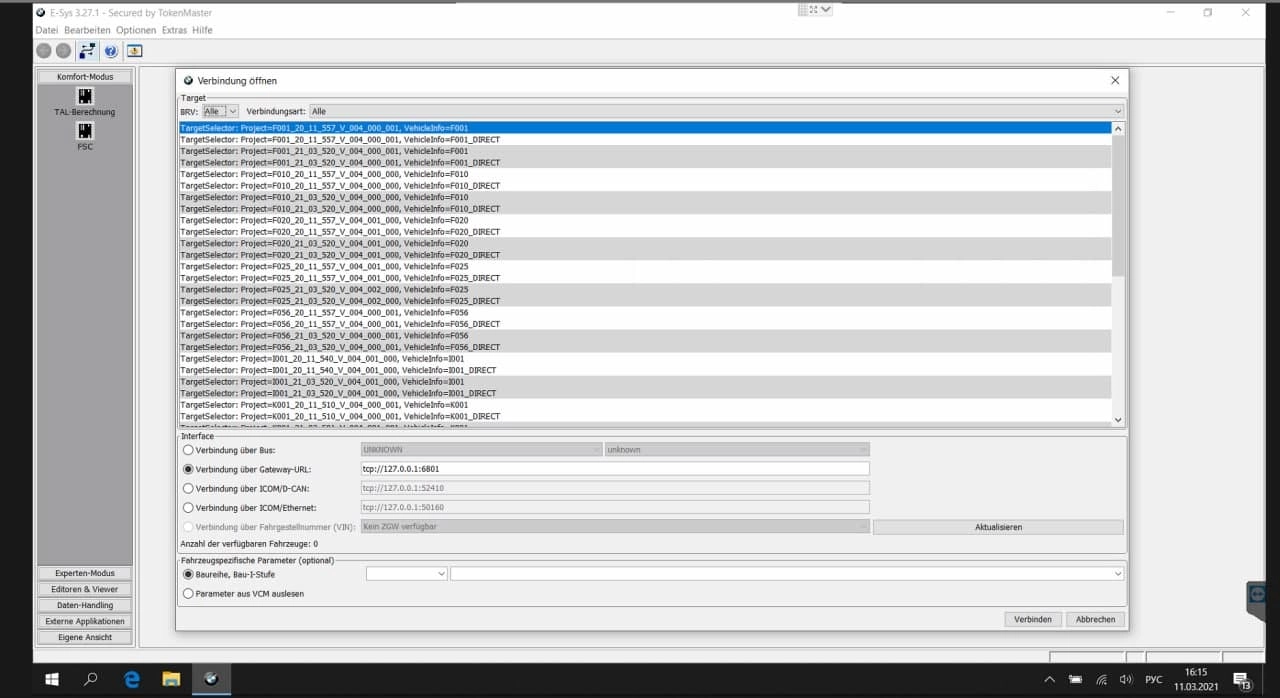The height and width of the screenshot is (698, 1280).
Task: Open the TAL-Berechnung module icon
Action: click(x=85, y=96)
